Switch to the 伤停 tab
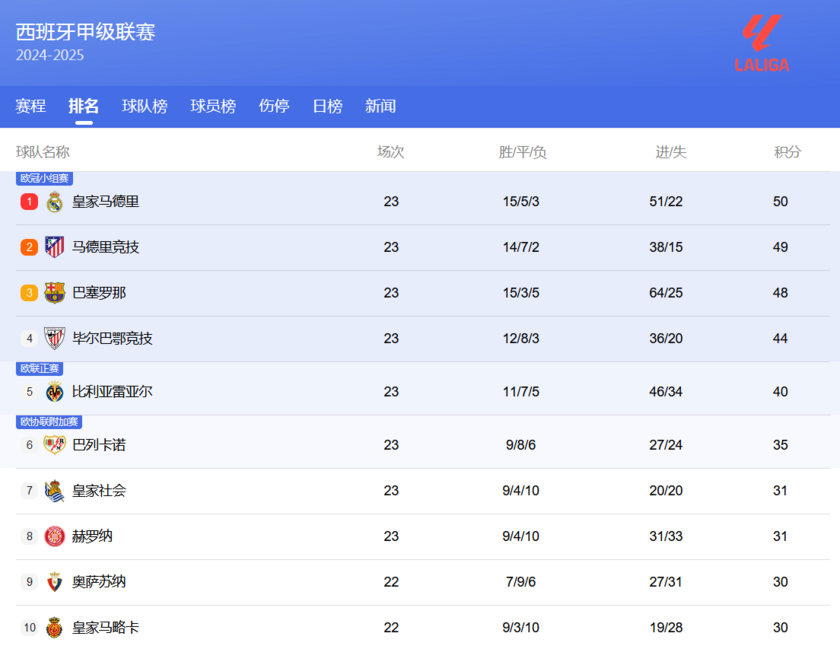Screen dimensions: 840x649 273,106
